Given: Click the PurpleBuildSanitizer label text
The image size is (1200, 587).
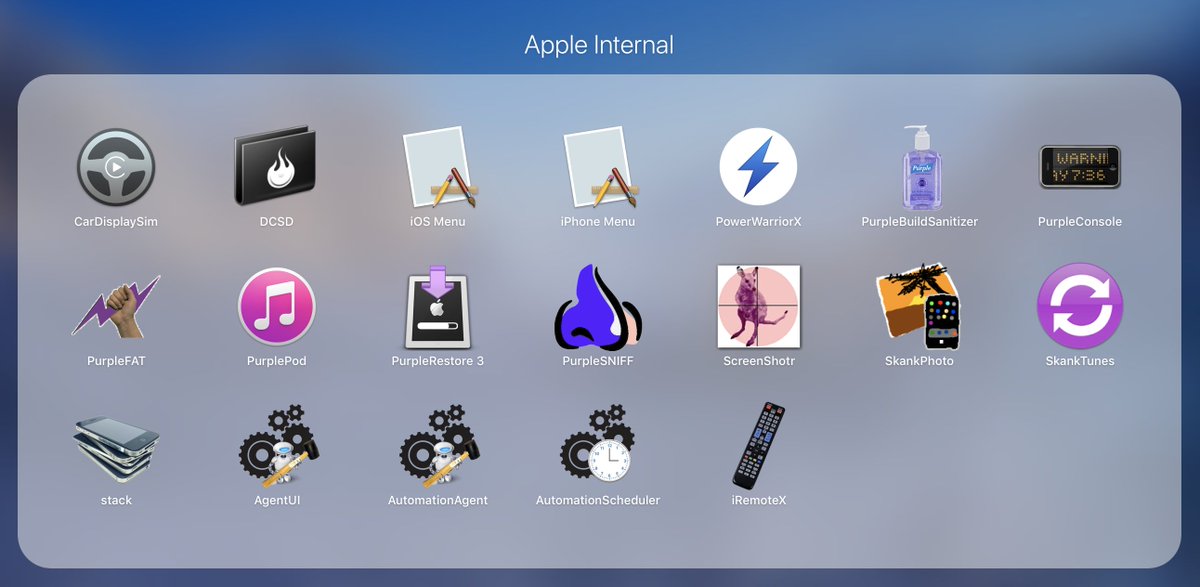Looking at the screenshot, I should (x=919, y=222).
